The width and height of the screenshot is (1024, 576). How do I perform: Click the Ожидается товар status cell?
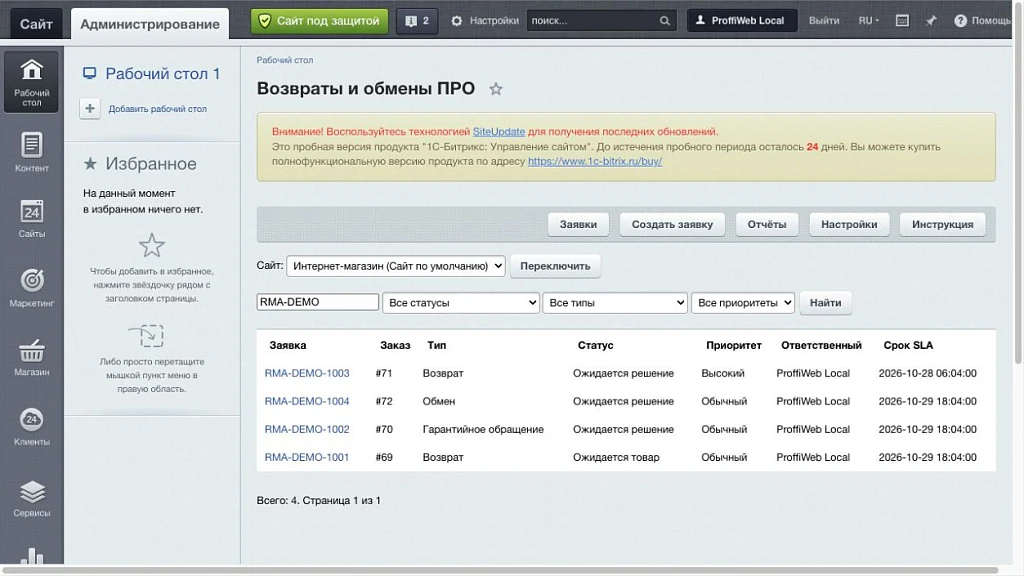[616, 457]
